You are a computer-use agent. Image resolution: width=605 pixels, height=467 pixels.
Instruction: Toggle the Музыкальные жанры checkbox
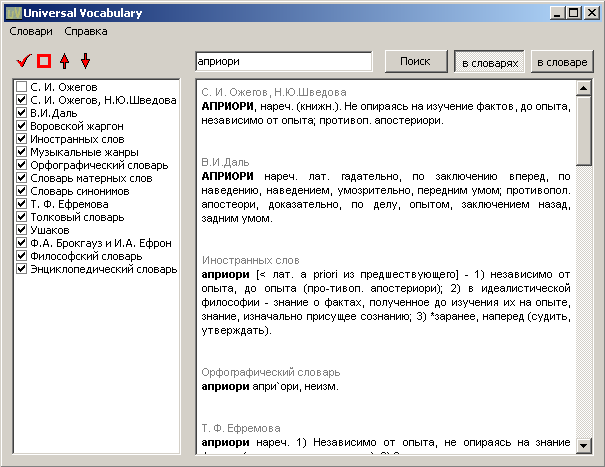point(21,153)
